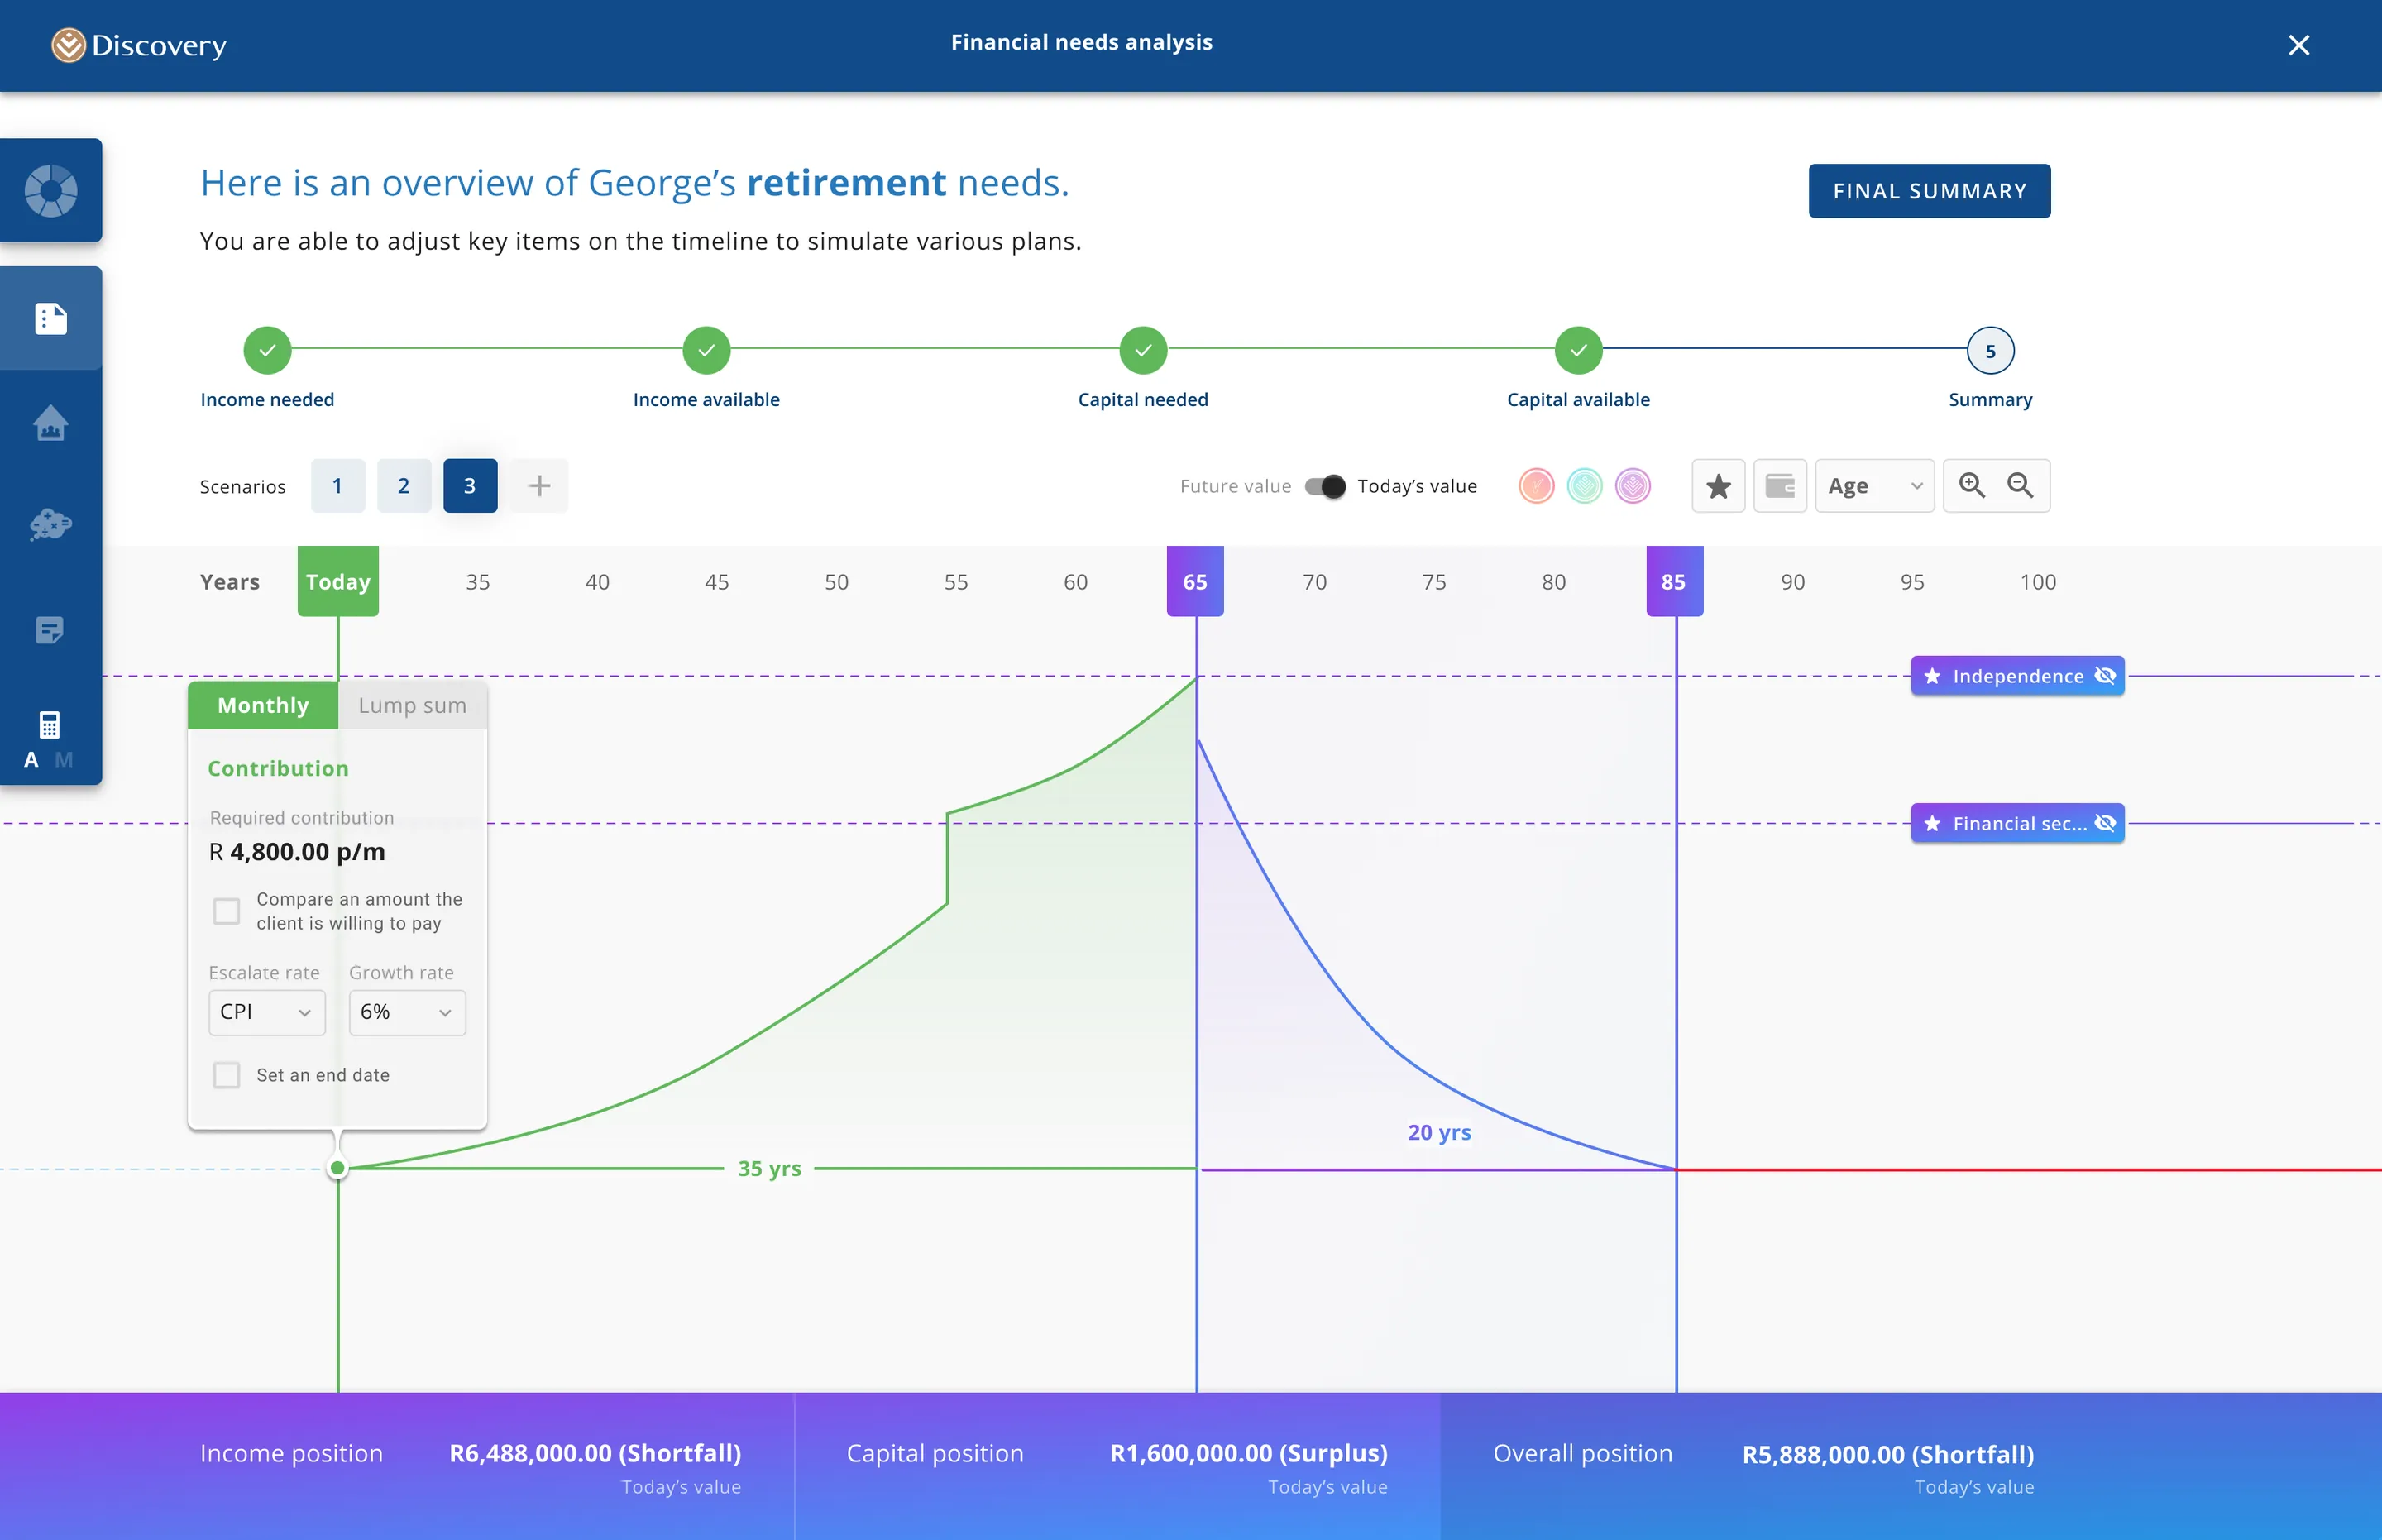The height and width of the screenshot is (1540, 2382).
Task: Add a new scenario with plus
Action: click(539, 486)
